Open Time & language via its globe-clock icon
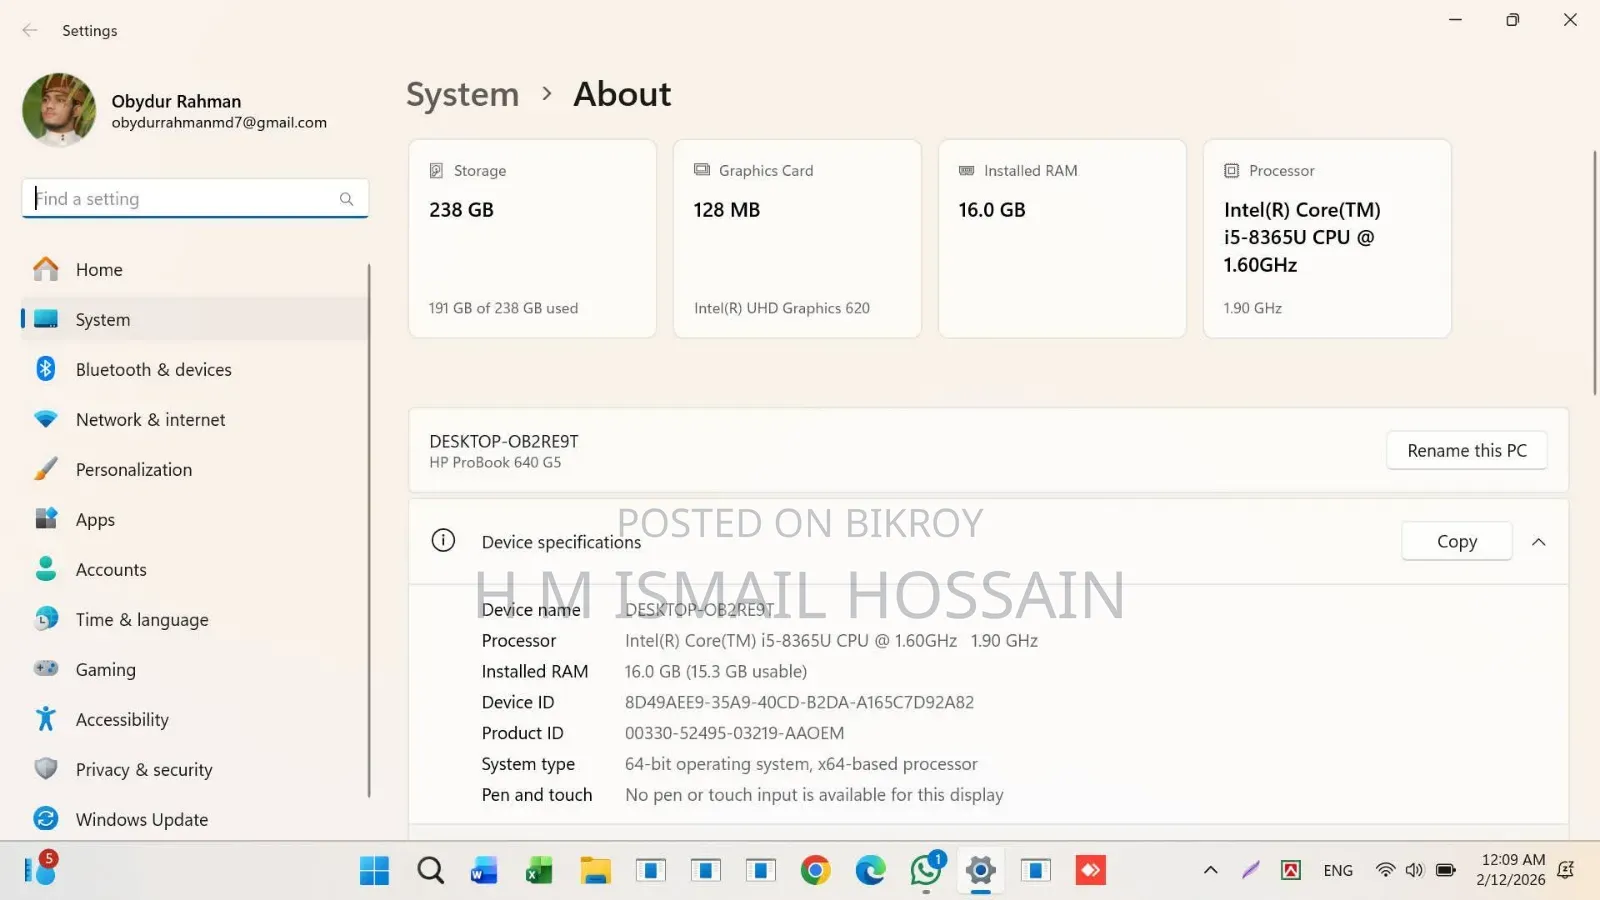This screenshot has width=1600, height=900. pos(46,619)
